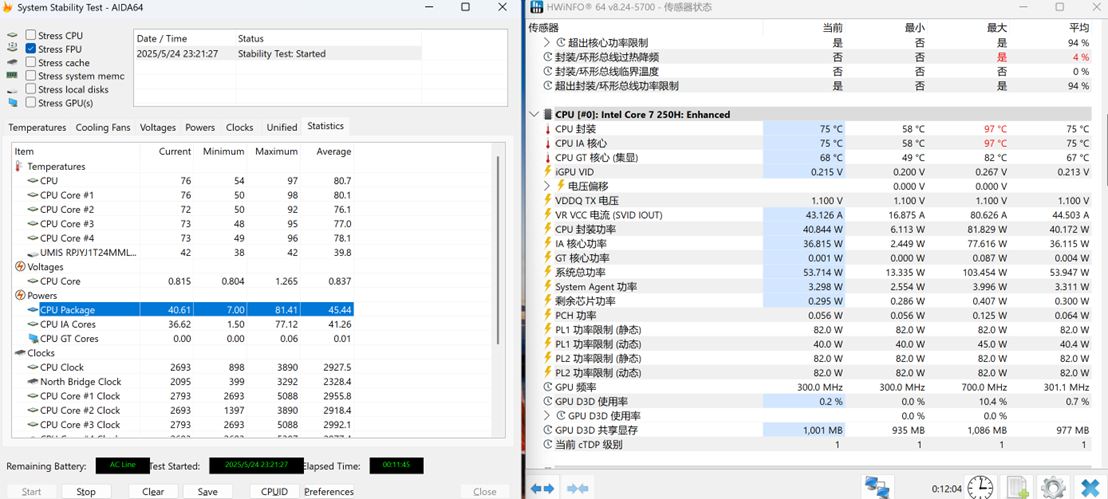Open the Unified tab
Viewport: 1108px width, 499px height.
pos(281,127)
